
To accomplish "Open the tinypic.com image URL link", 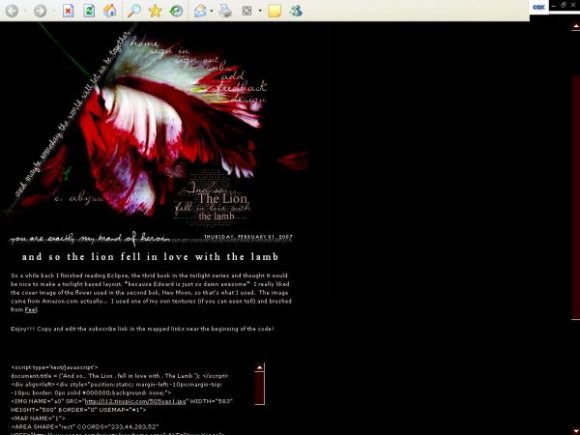I will point(135,401).
